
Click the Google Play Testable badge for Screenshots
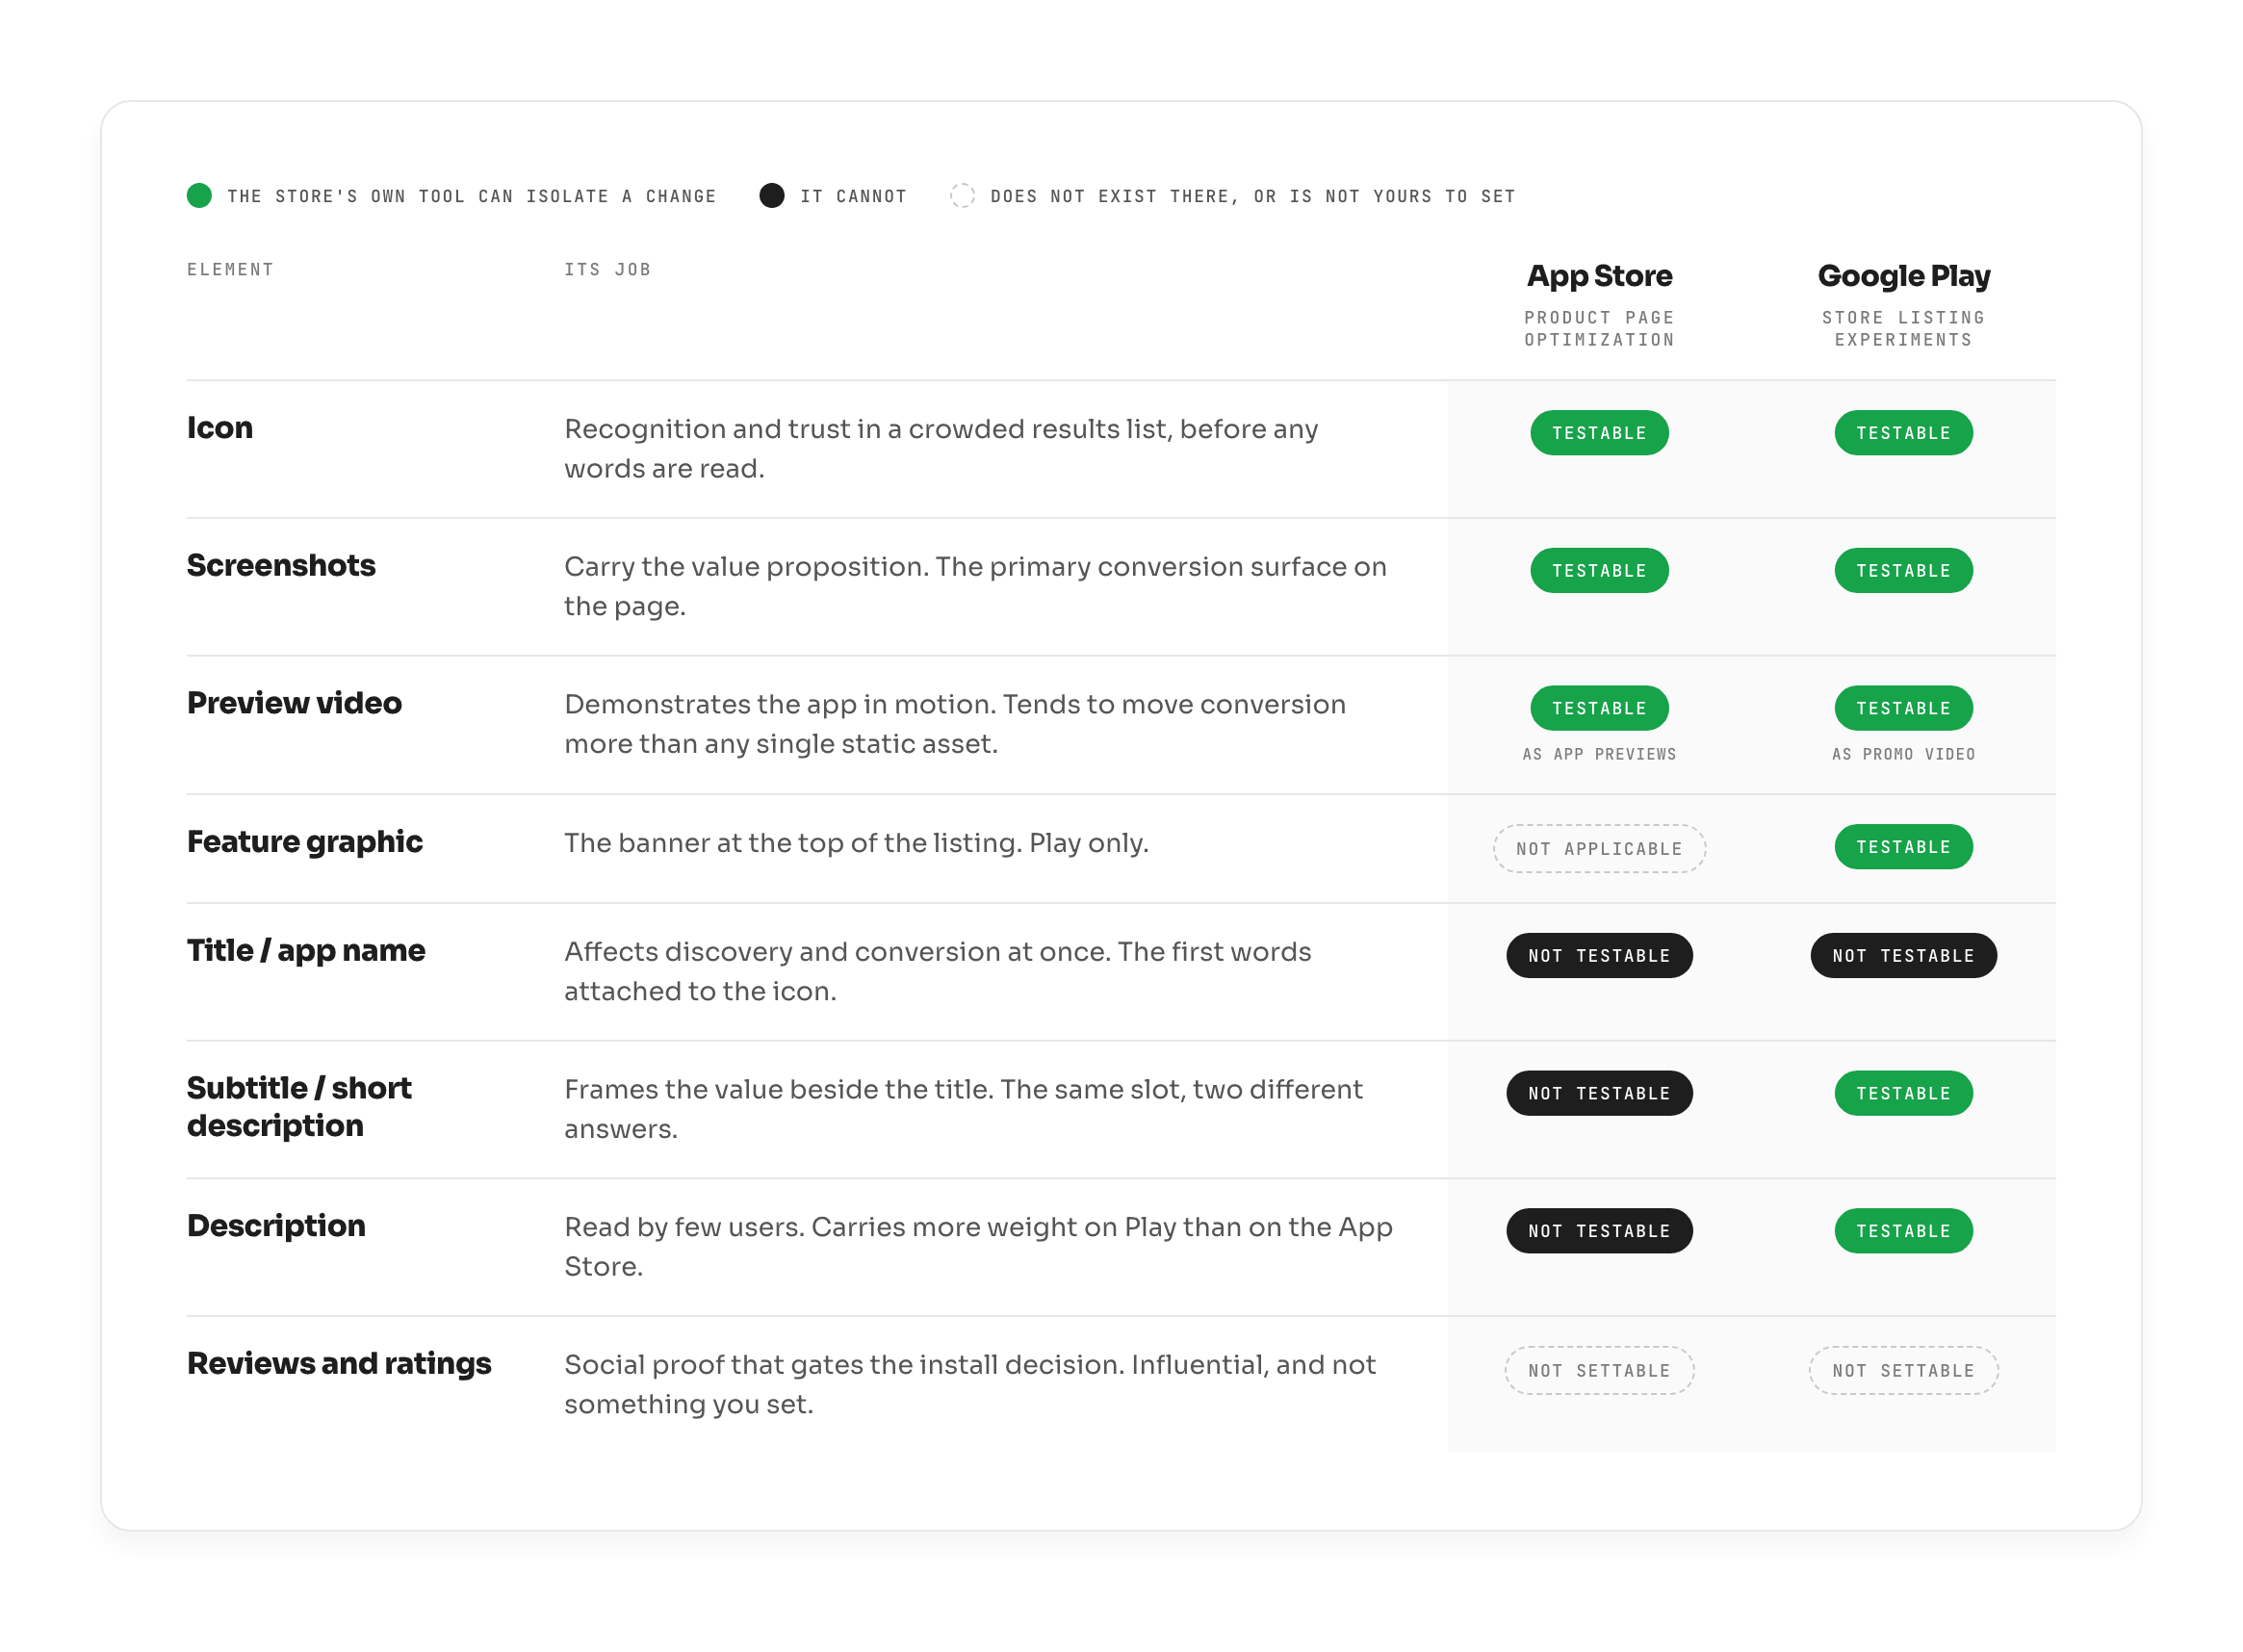pos(1903,571)
